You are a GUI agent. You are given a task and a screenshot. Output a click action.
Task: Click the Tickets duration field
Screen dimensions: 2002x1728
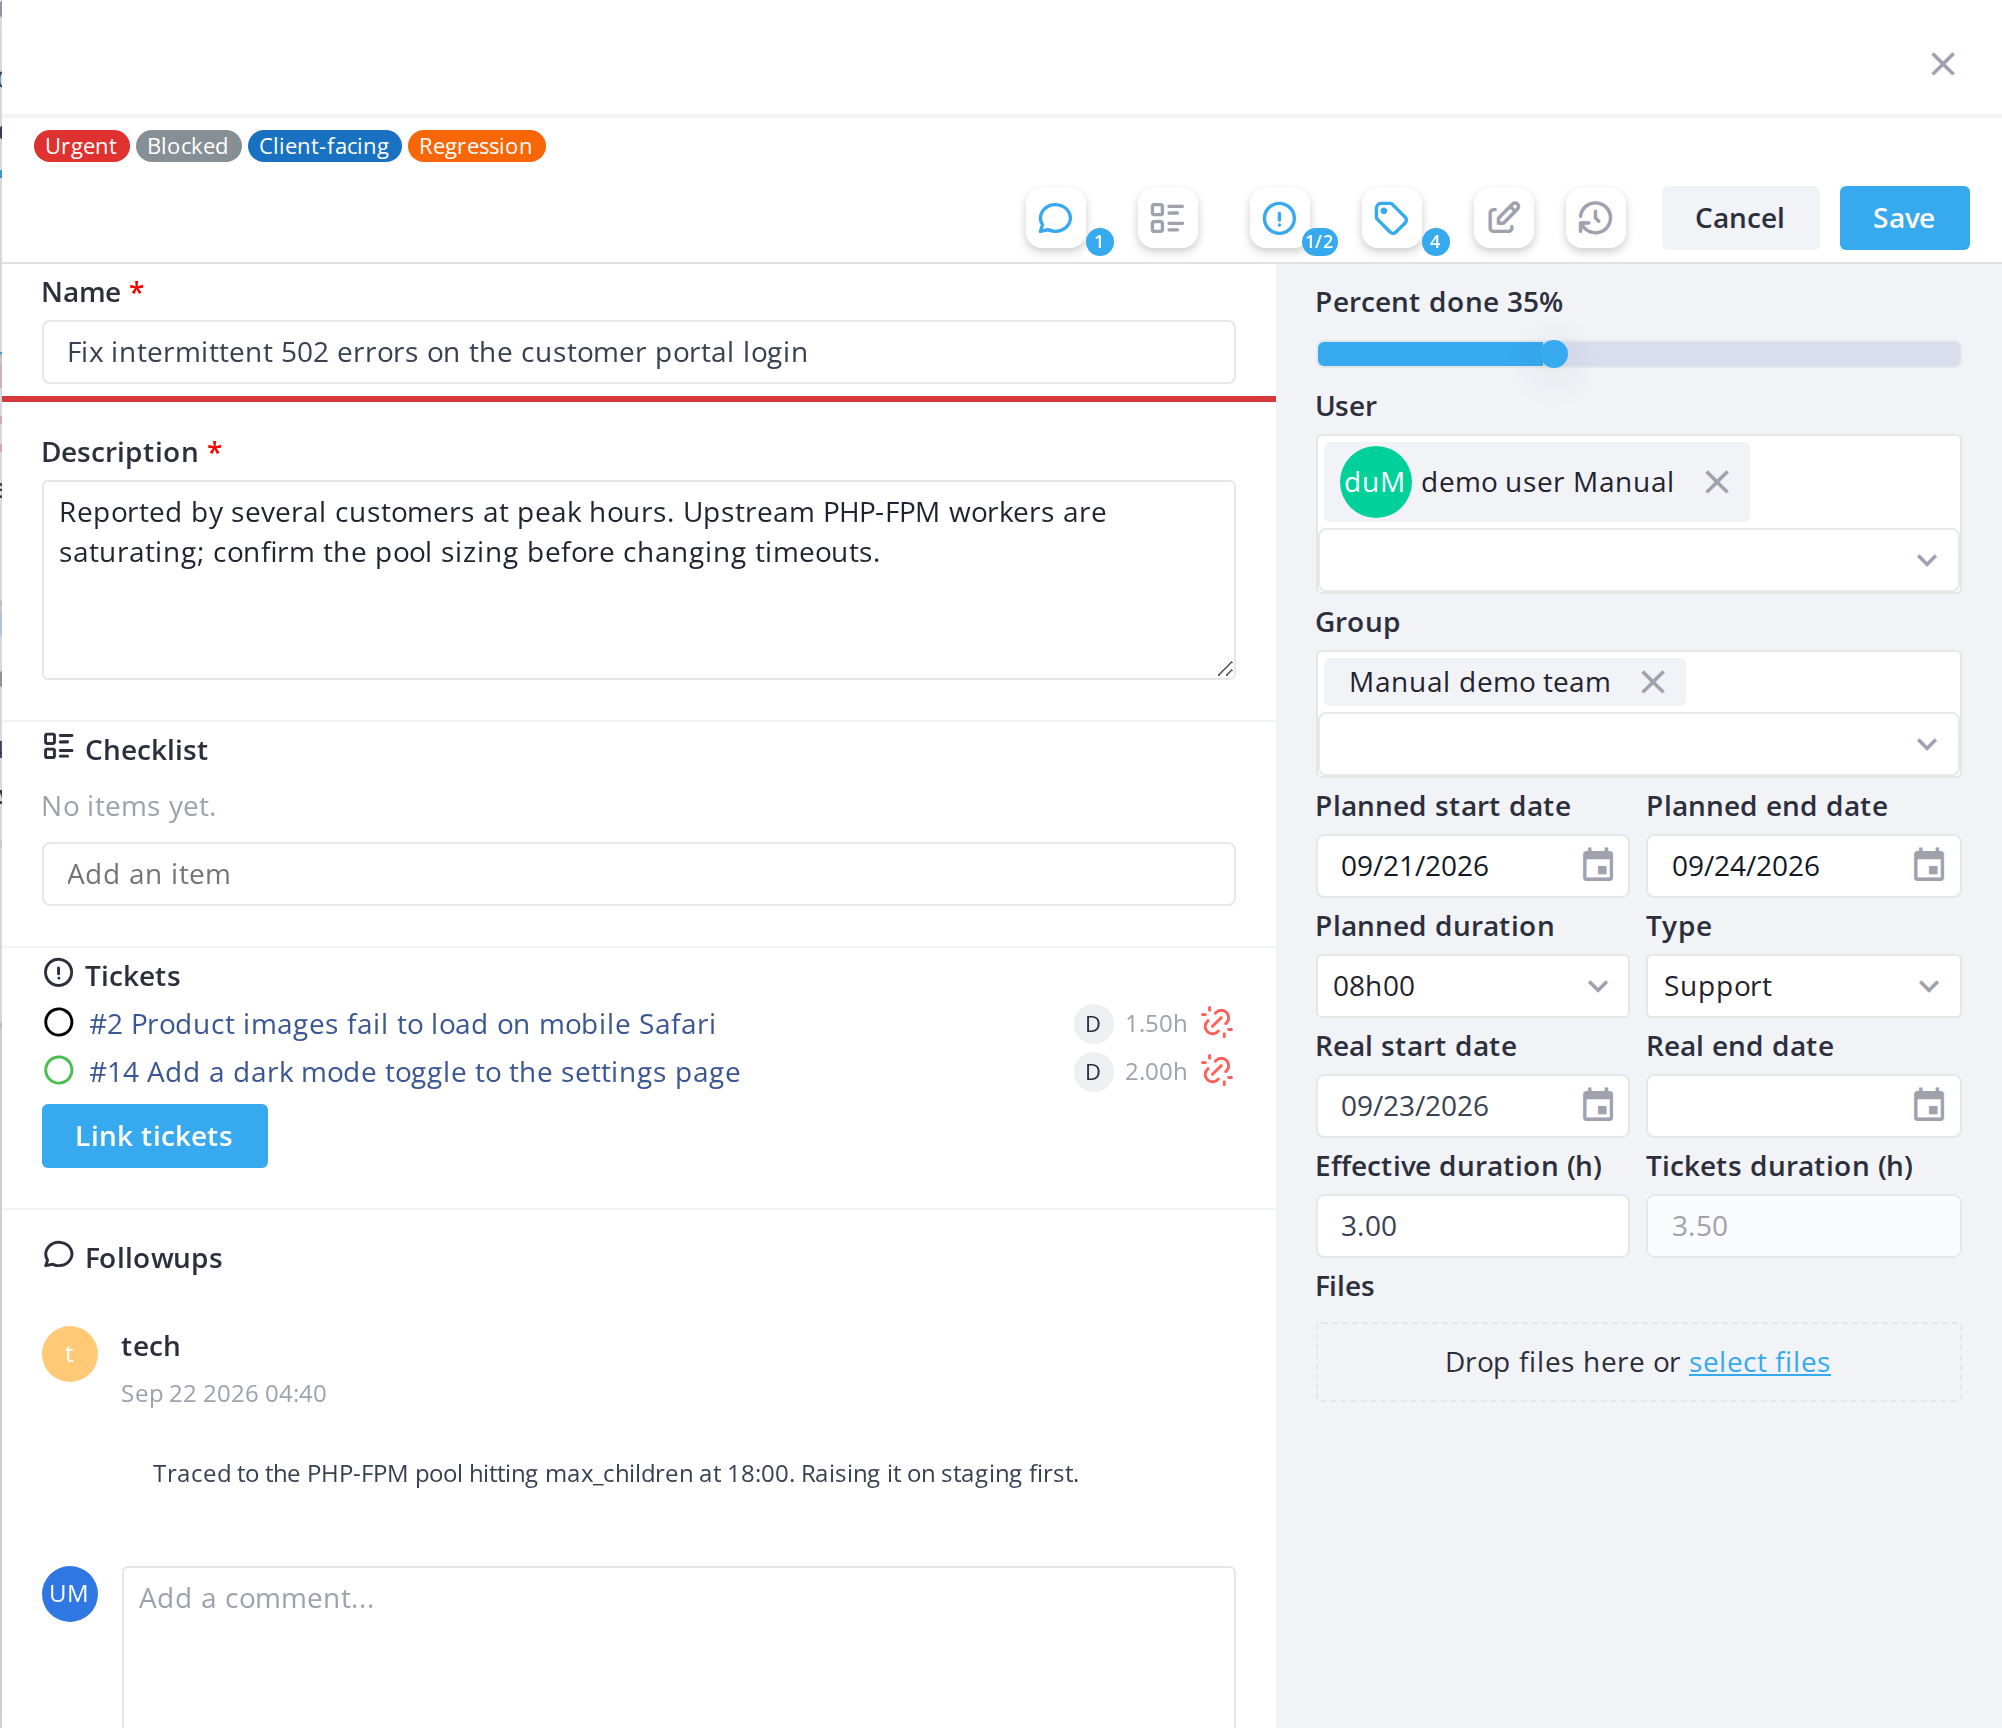coord(1802,1226)
